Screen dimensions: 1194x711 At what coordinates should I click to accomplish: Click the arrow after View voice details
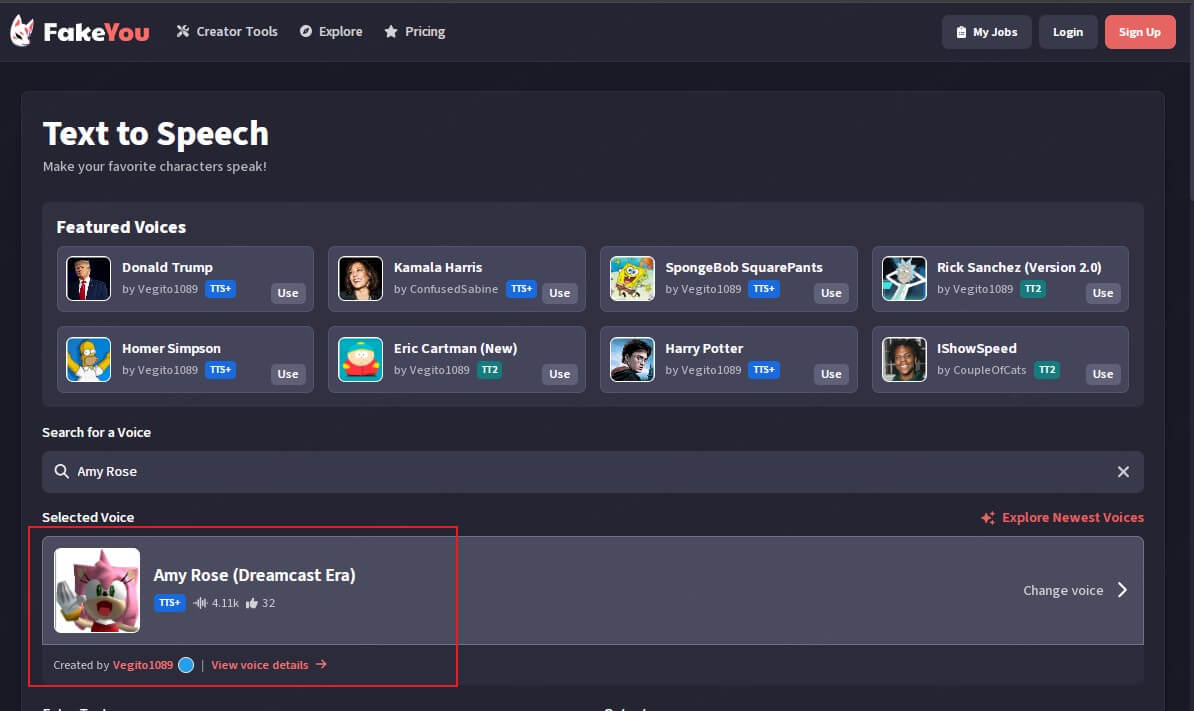tap(321, 665)
